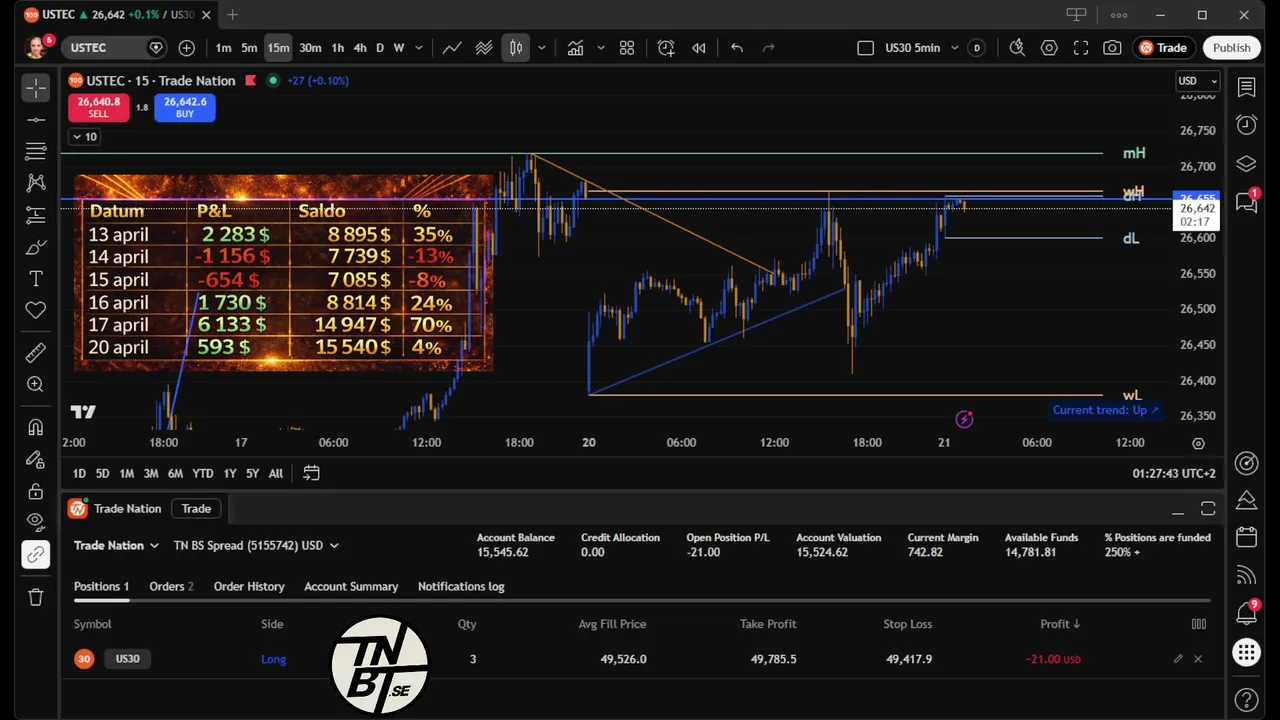The width and height of the screenshot is (1280, 720).
Task: Collapse the indicator legend showing 10
Action: tap(85, 137)
